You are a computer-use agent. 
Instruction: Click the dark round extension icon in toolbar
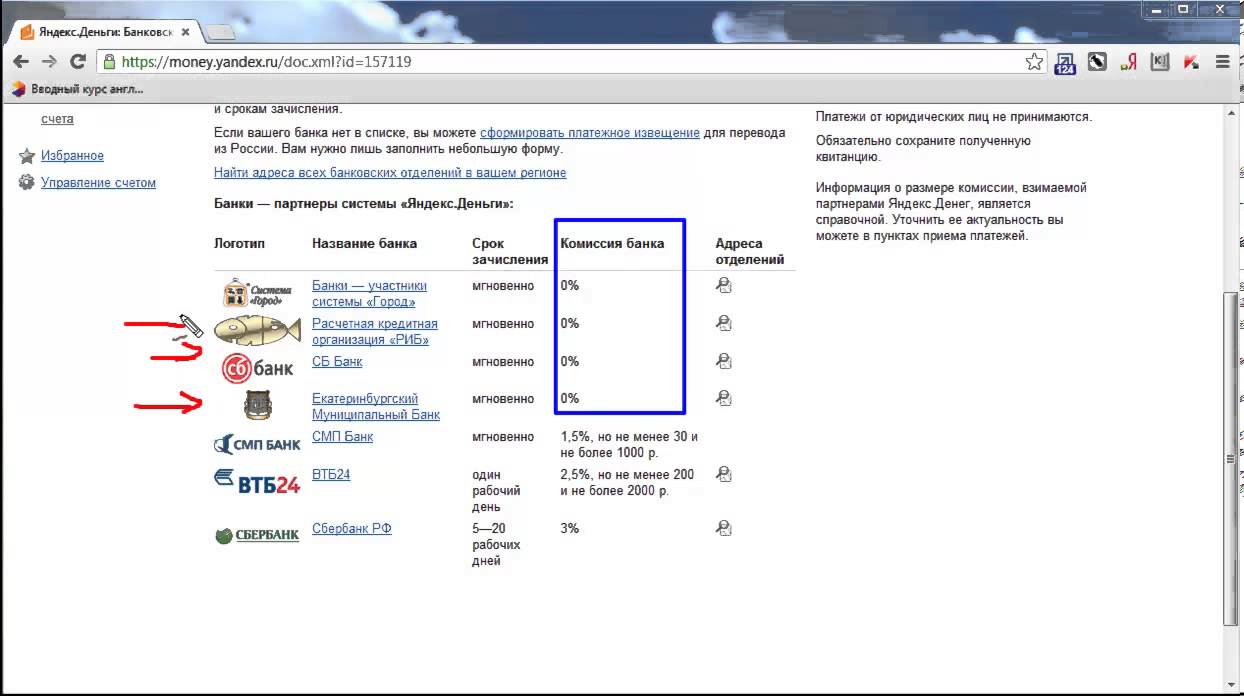pyautogui.click(x=1097, y=62)
